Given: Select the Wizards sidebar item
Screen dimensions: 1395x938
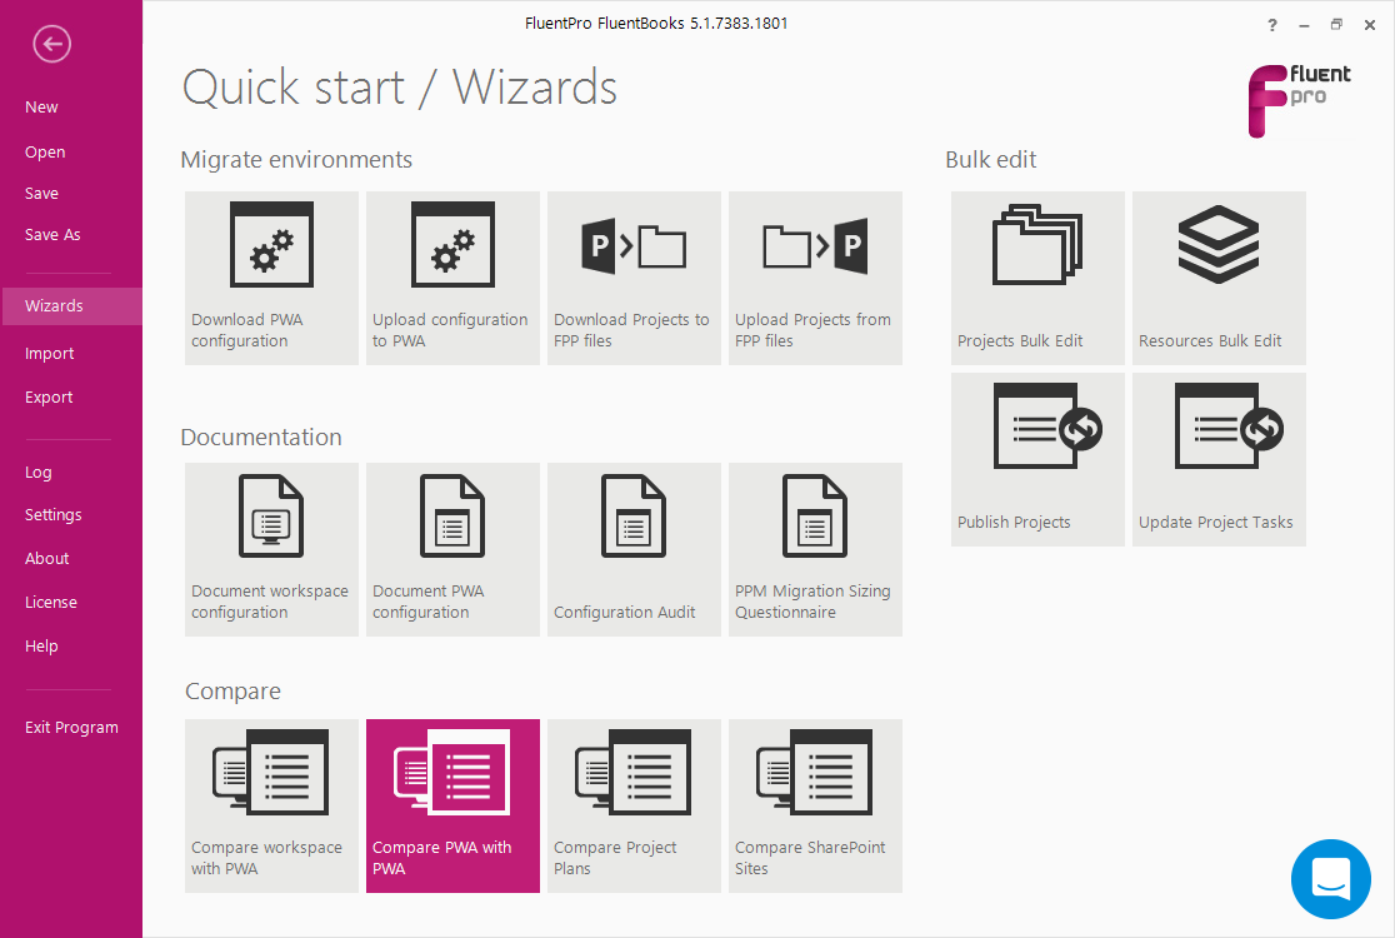Looking at the screenshot, I should (71, 306).
